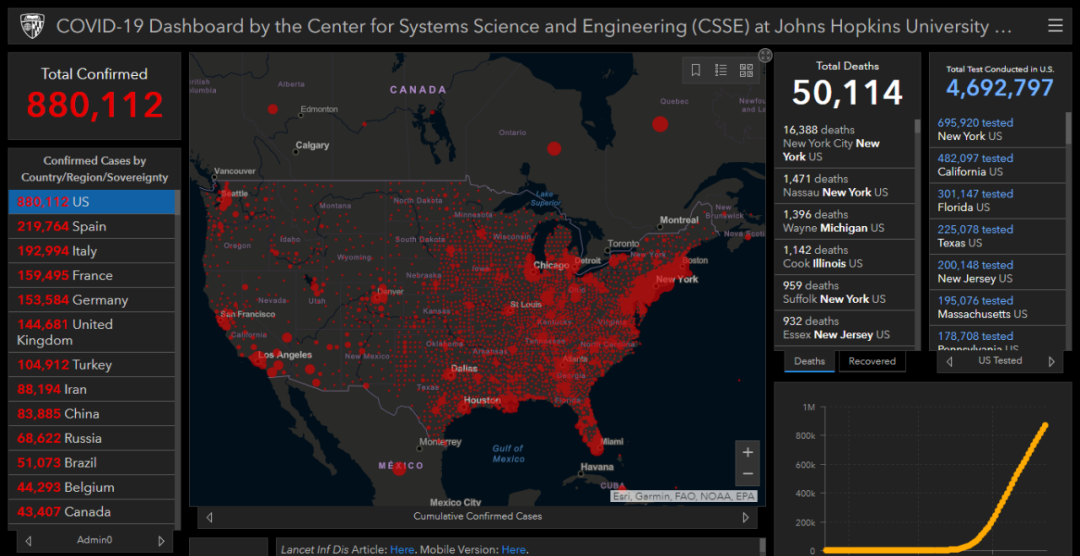Select 195,076 tested Massachusetts entry

[x=997, y=307]
